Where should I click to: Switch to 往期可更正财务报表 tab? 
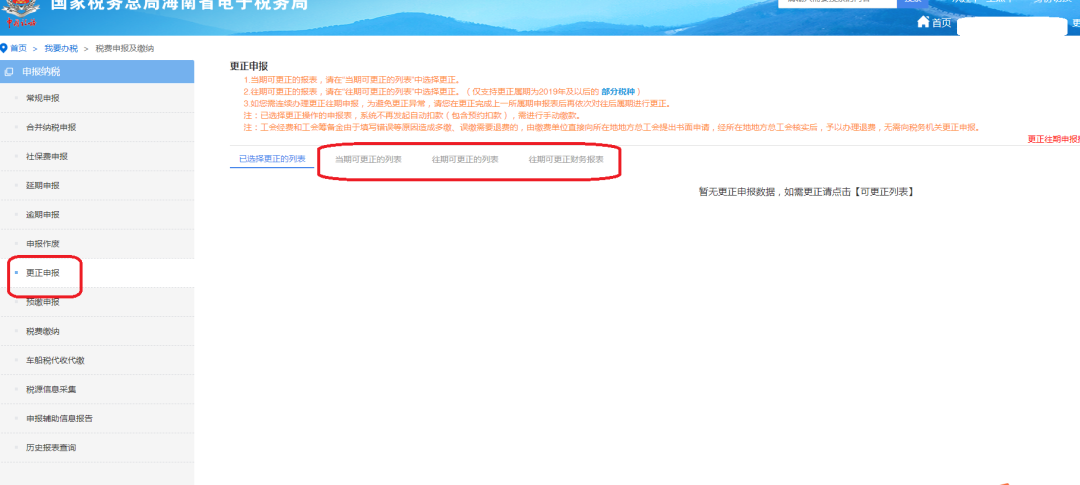coord(566,159)
